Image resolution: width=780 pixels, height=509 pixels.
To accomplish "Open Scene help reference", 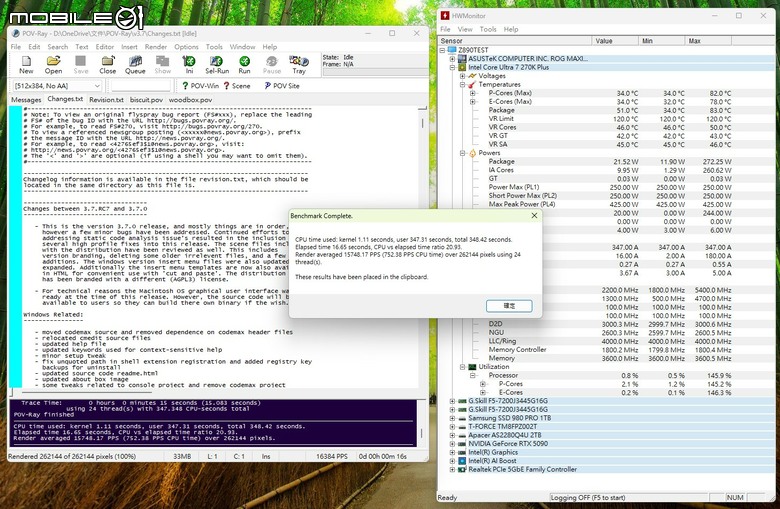I will coord(237,86).
